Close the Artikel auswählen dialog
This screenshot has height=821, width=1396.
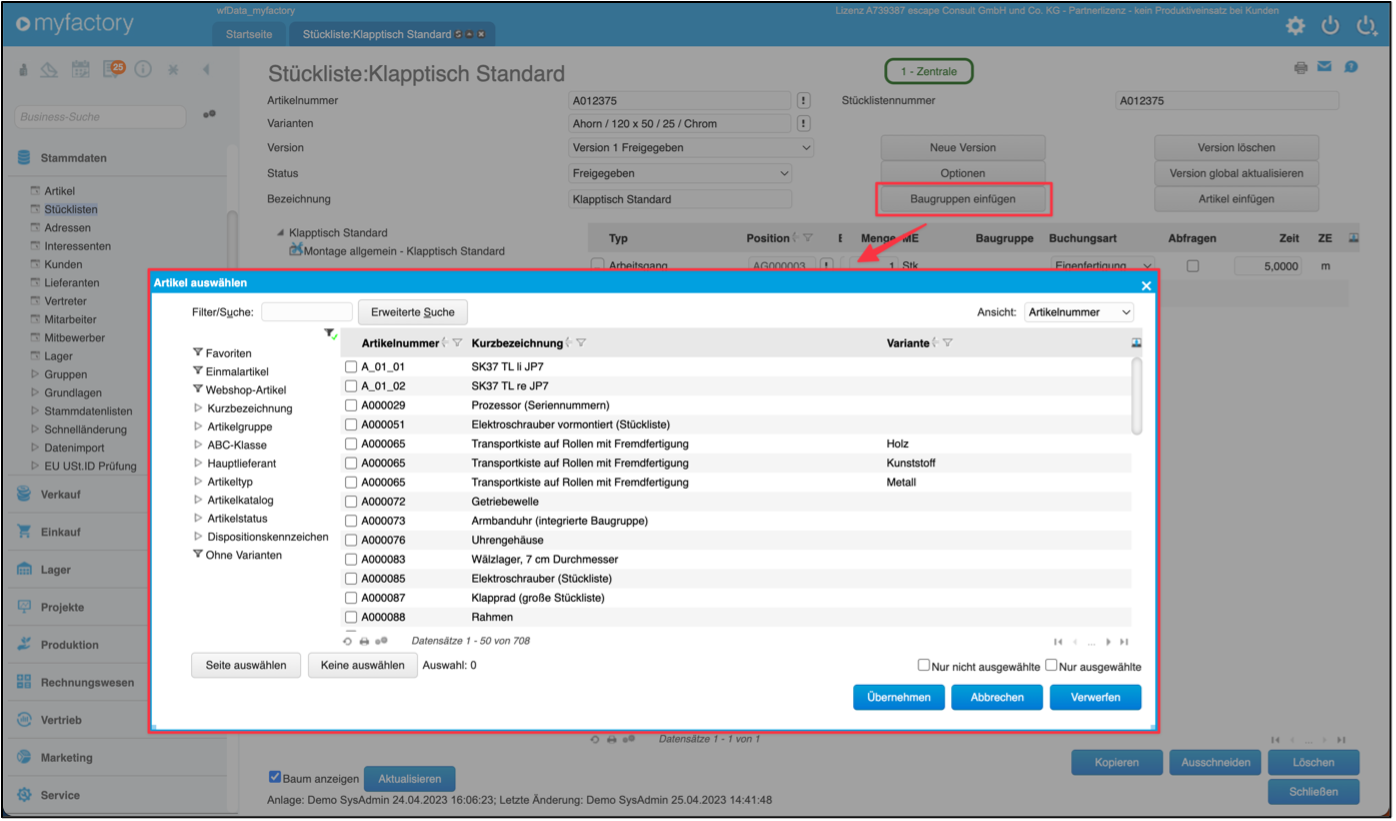[1146, 285]
